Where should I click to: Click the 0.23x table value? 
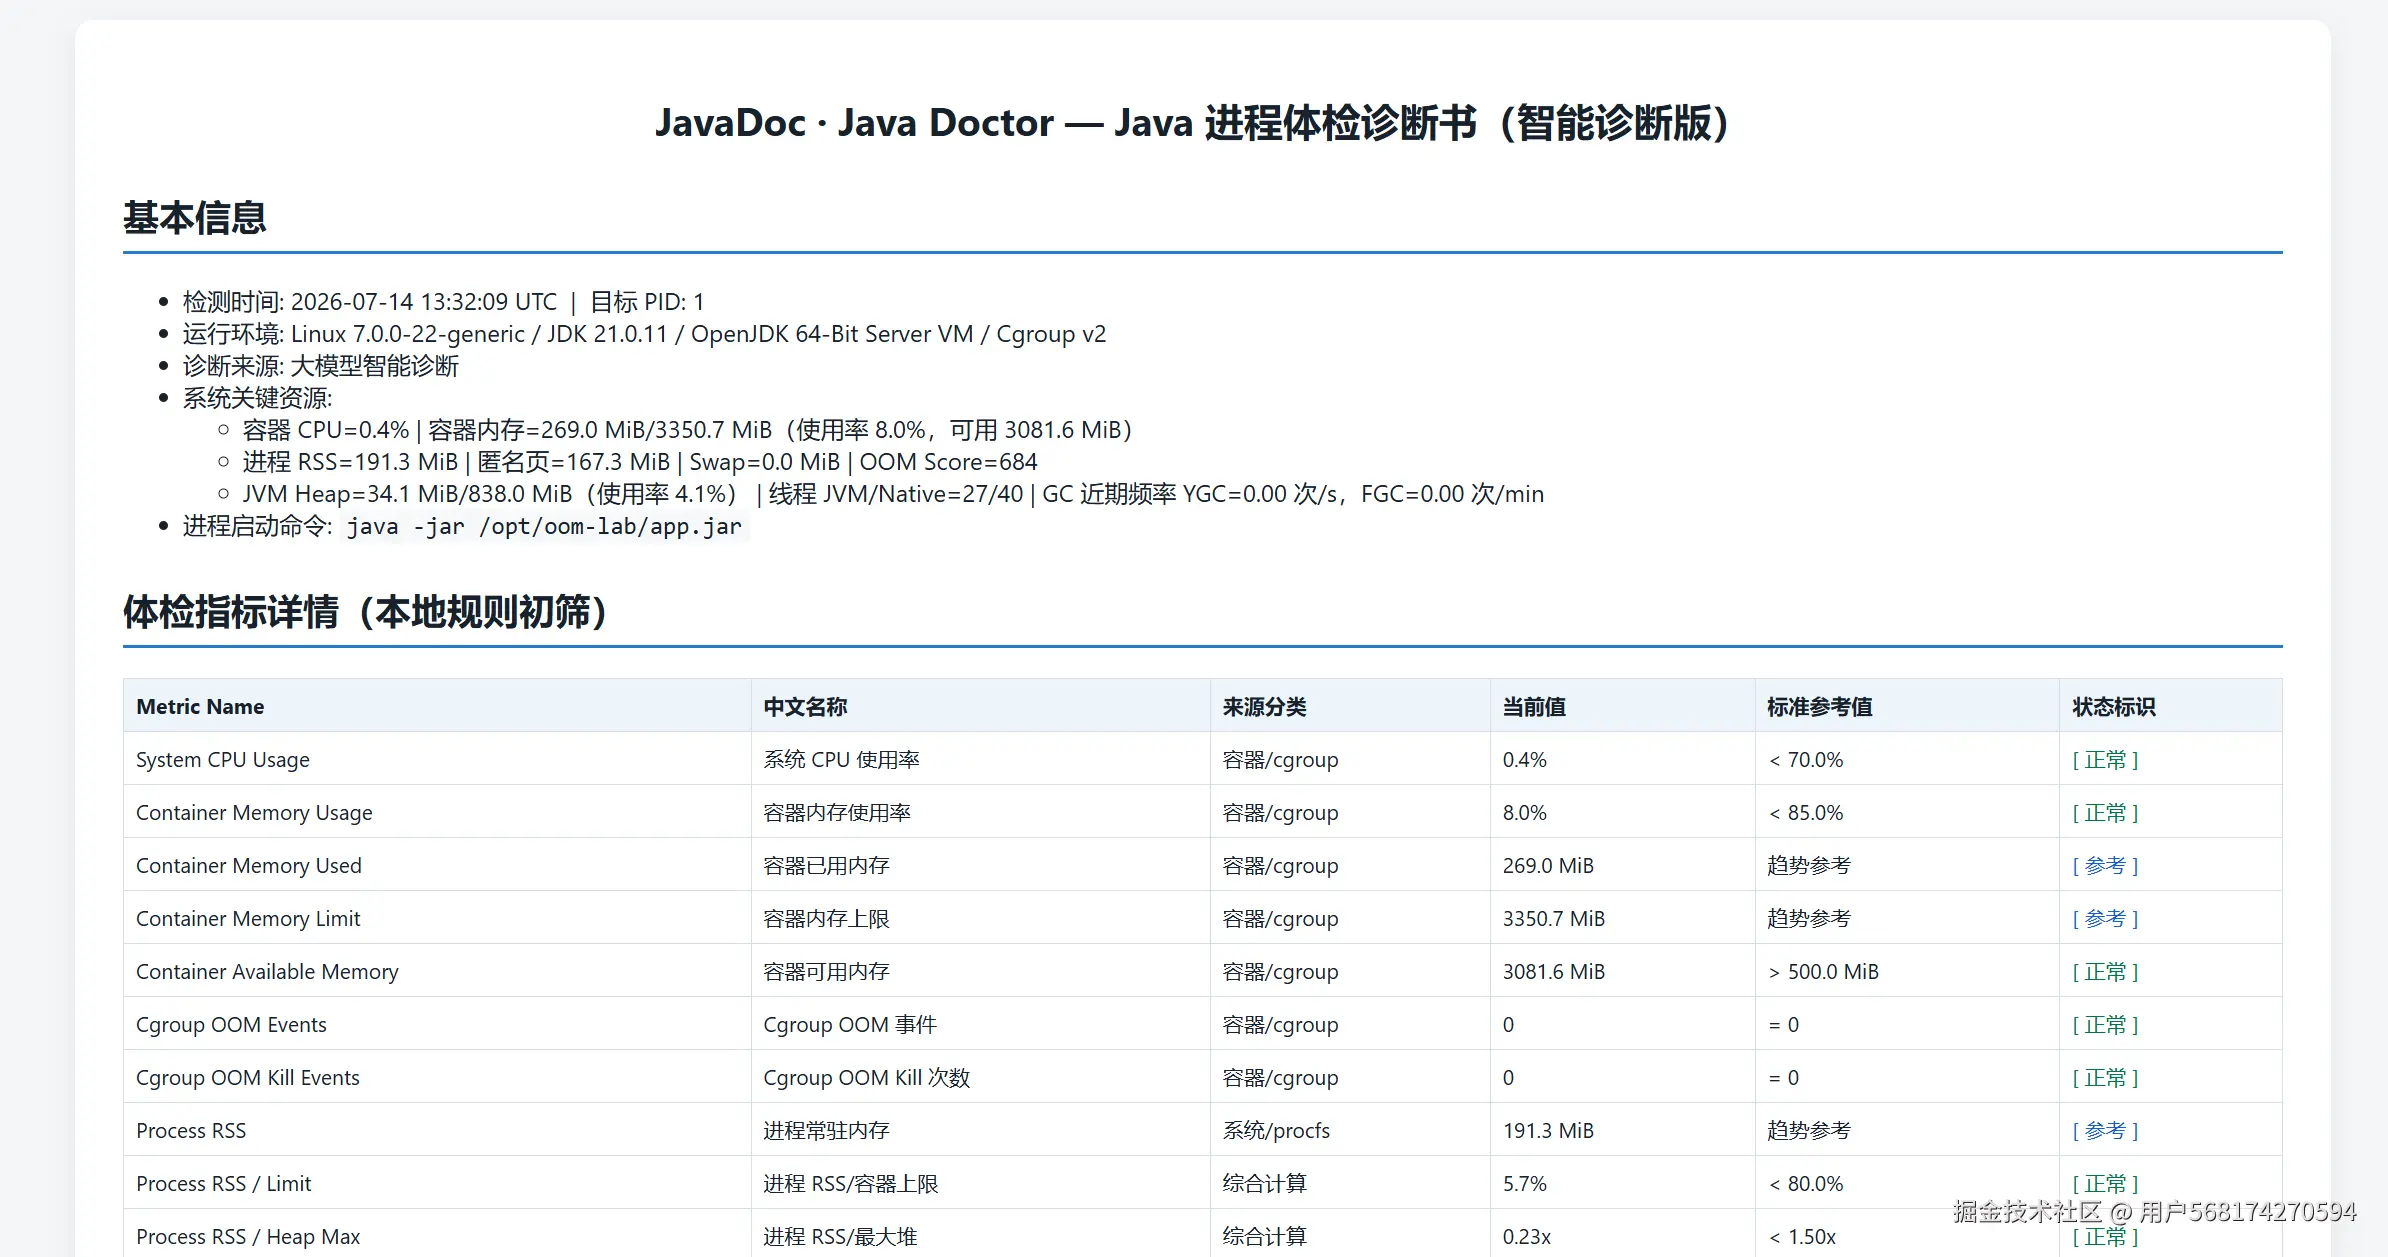pos(1527,1236)
